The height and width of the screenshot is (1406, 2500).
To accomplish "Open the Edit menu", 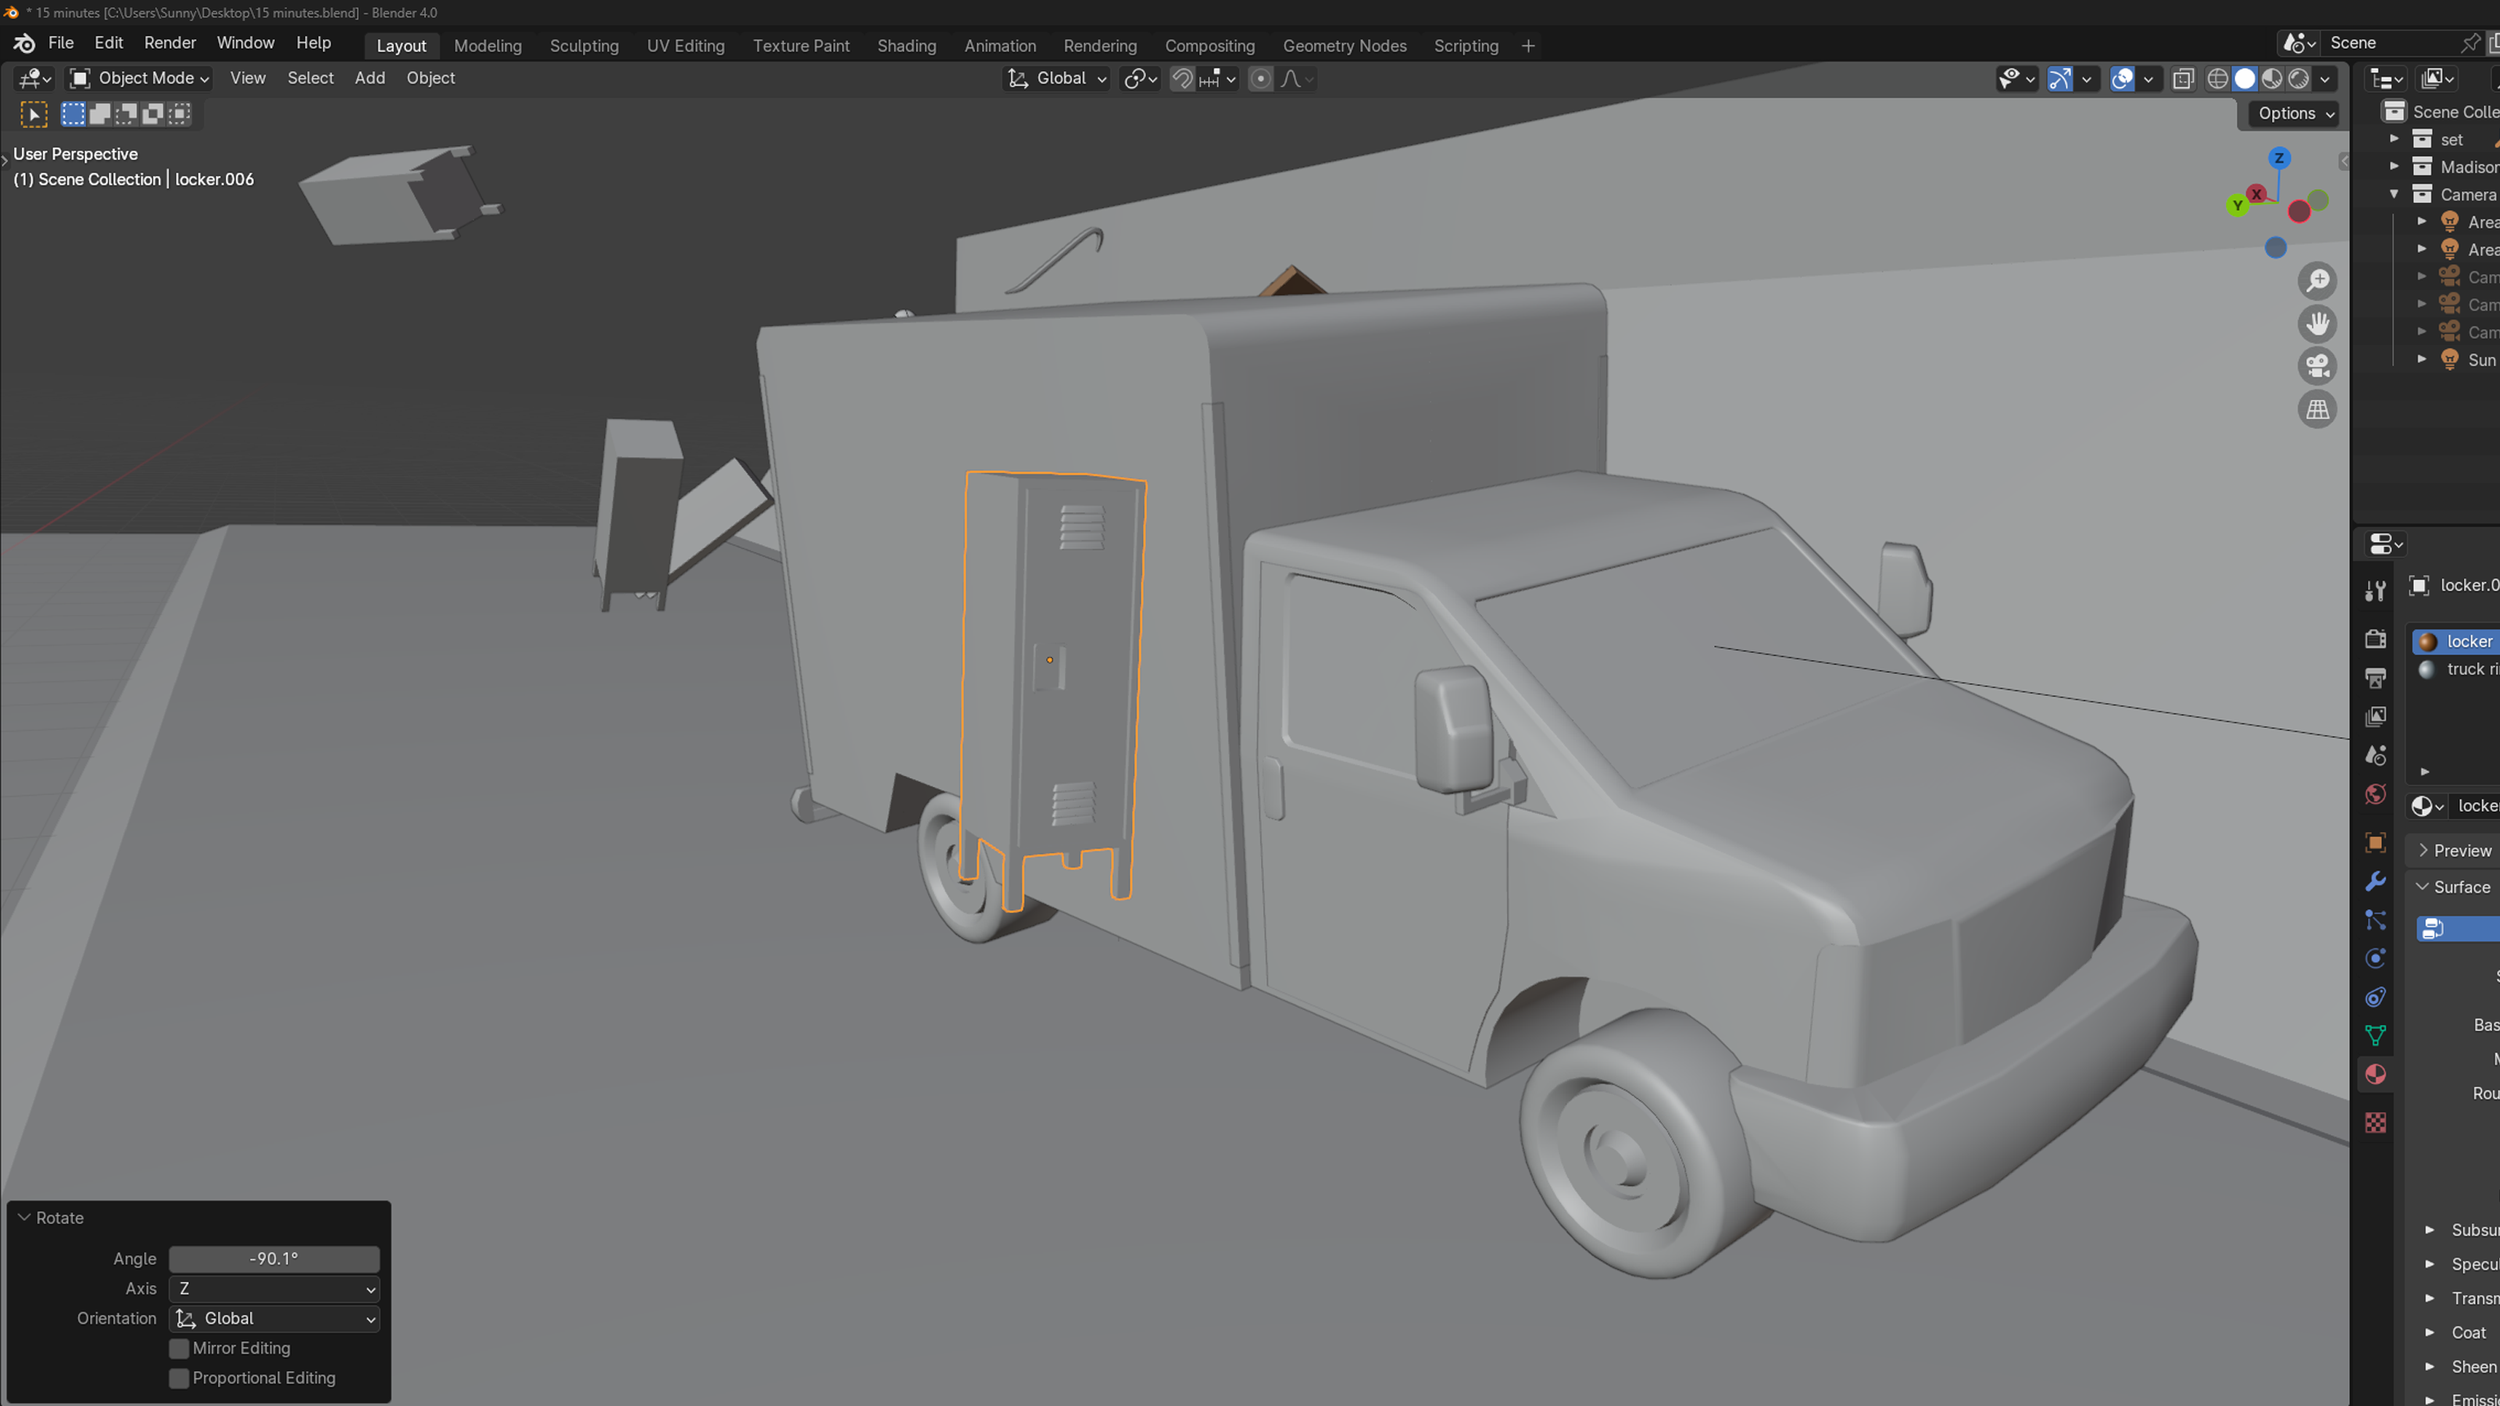I will click(x=108, y=43).
